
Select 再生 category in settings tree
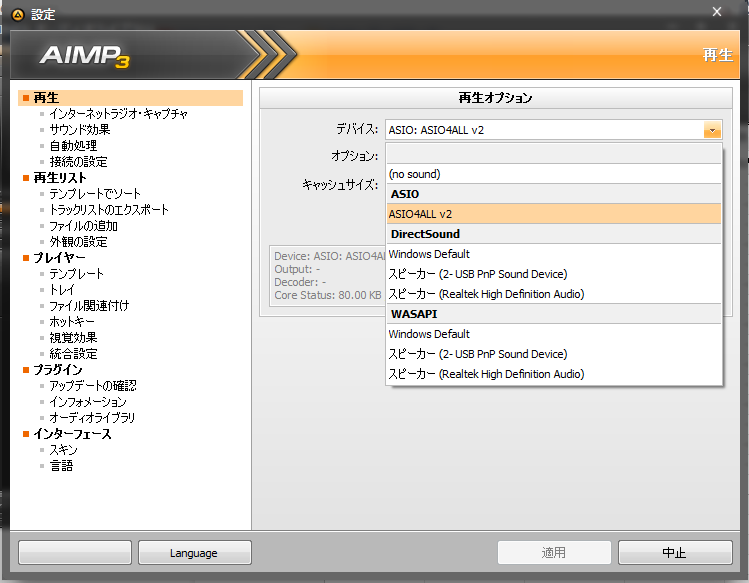130,98
